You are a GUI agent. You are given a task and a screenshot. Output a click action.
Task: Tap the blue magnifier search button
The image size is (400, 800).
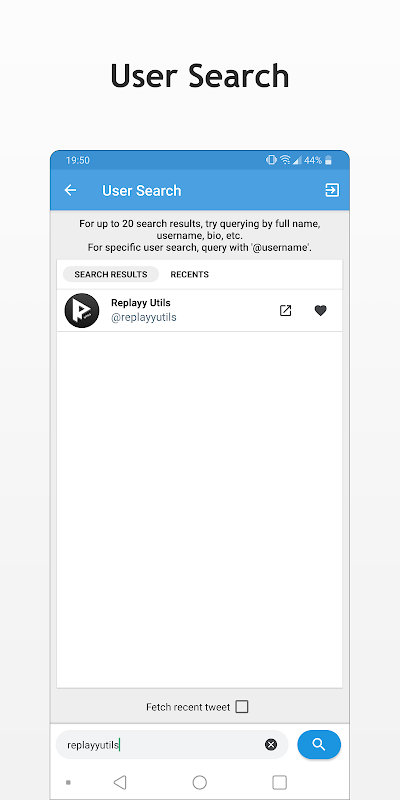point(319,744)
